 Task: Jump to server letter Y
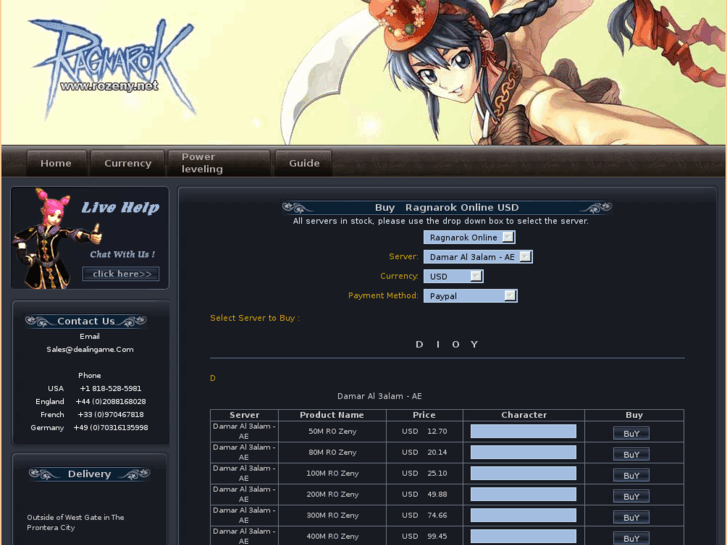click(474, 345)
